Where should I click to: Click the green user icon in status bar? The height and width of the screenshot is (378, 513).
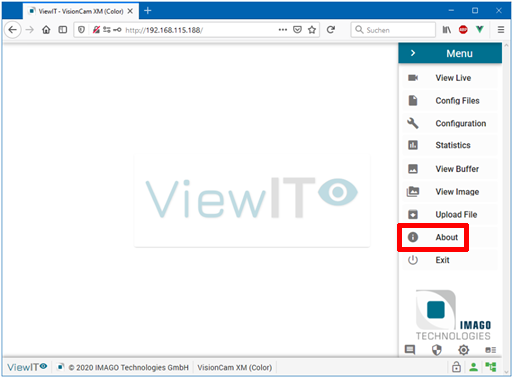click(473, 367)
